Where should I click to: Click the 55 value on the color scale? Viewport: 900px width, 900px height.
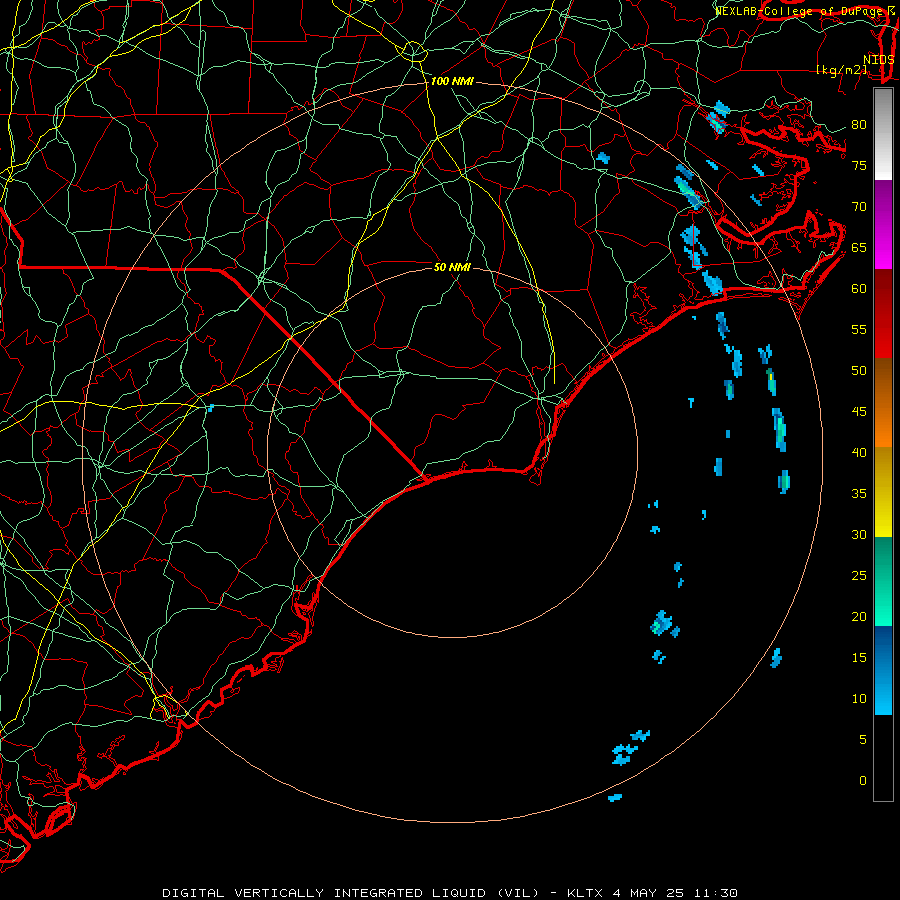859,329
